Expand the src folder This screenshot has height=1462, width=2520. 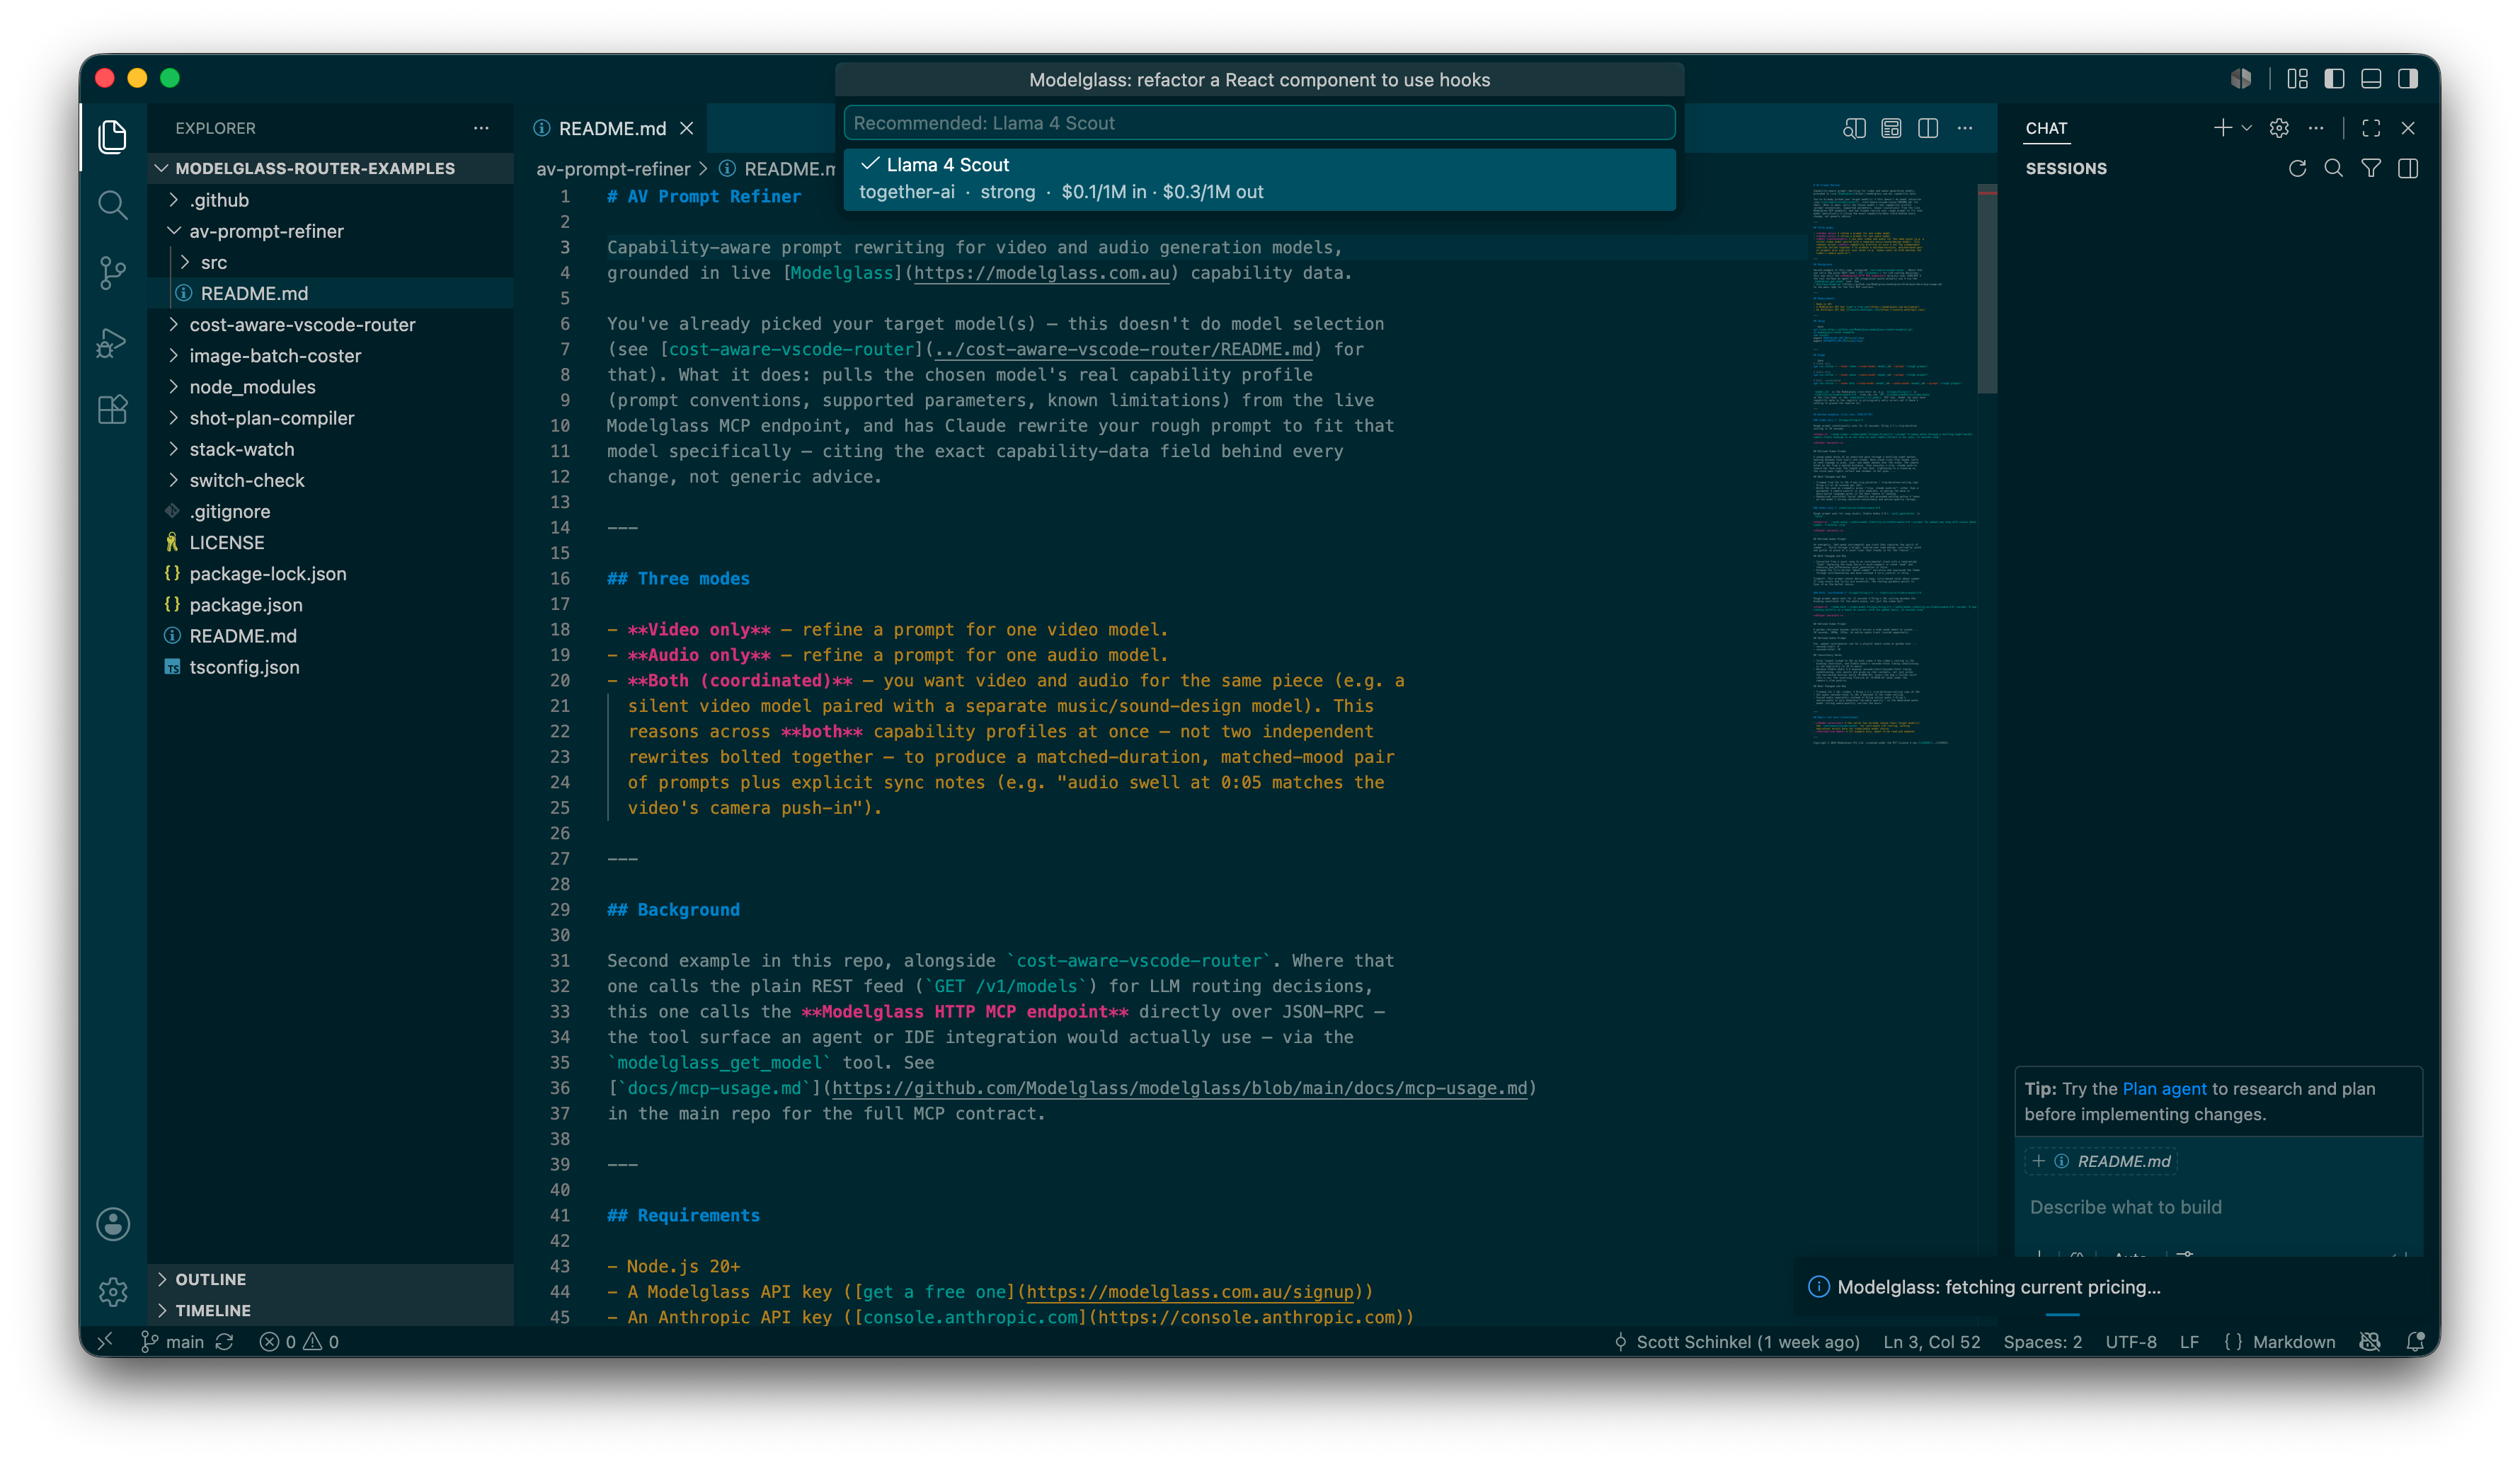click(330, 262)
